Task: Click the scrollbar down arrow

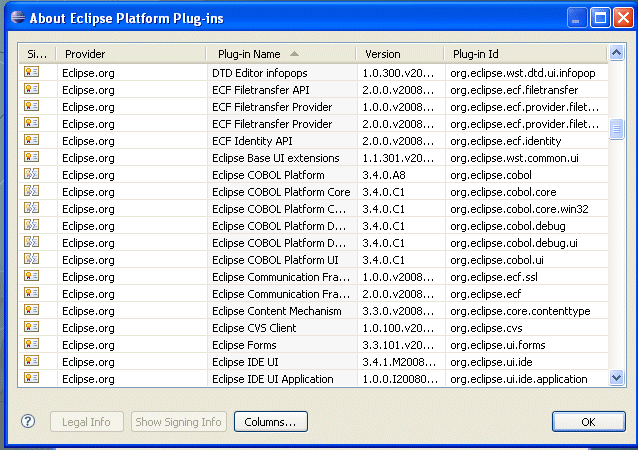Action: (x=616, y=378)
